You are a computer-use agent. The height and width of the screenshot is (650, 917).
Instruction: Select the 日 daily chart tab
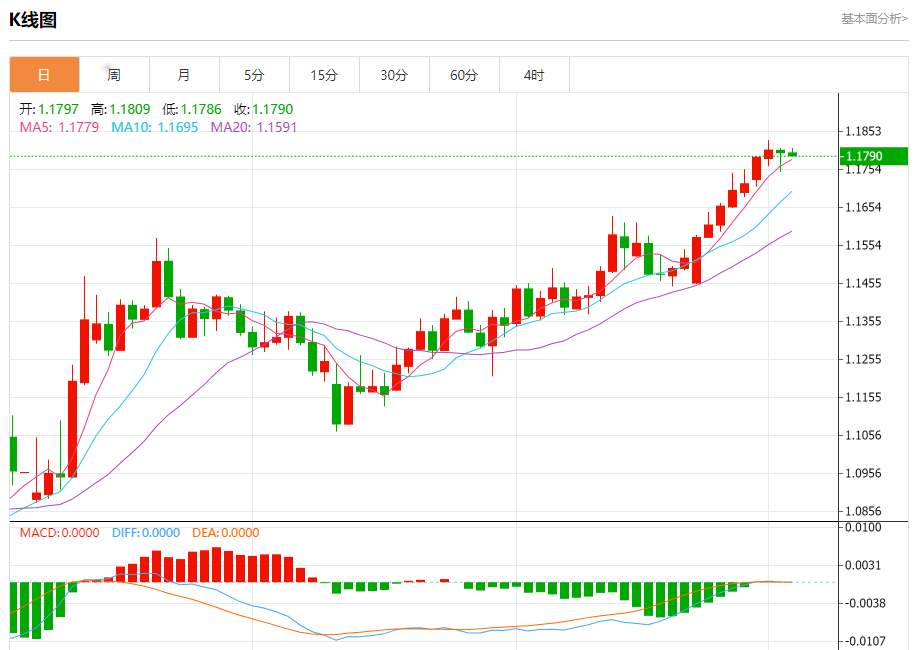click(x=44, y=75)
